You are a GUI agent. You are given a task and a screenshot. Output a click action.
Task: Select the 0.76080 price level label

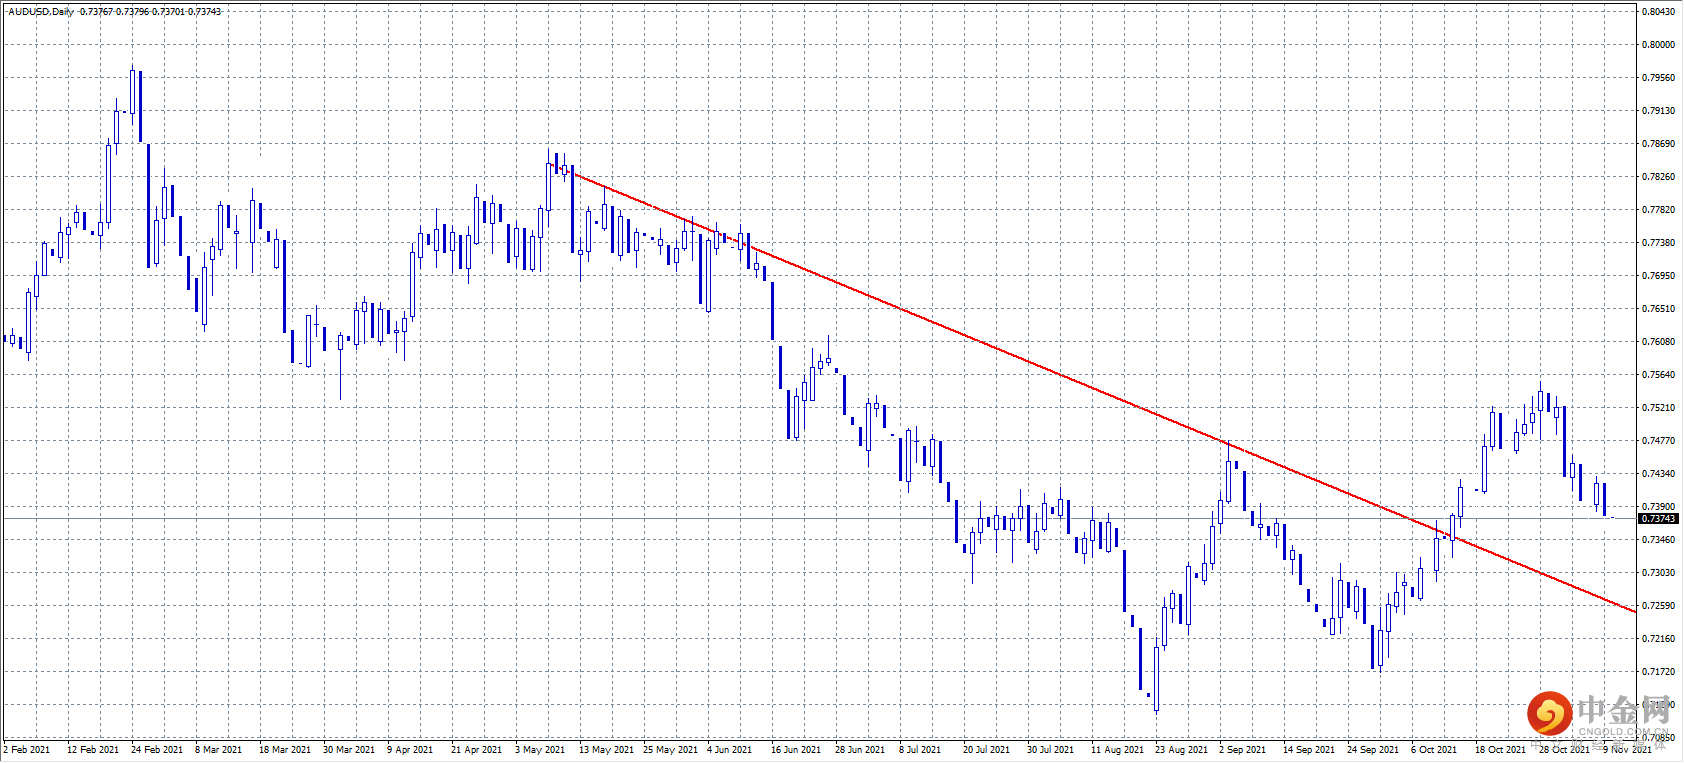(x=1659, y=342)
